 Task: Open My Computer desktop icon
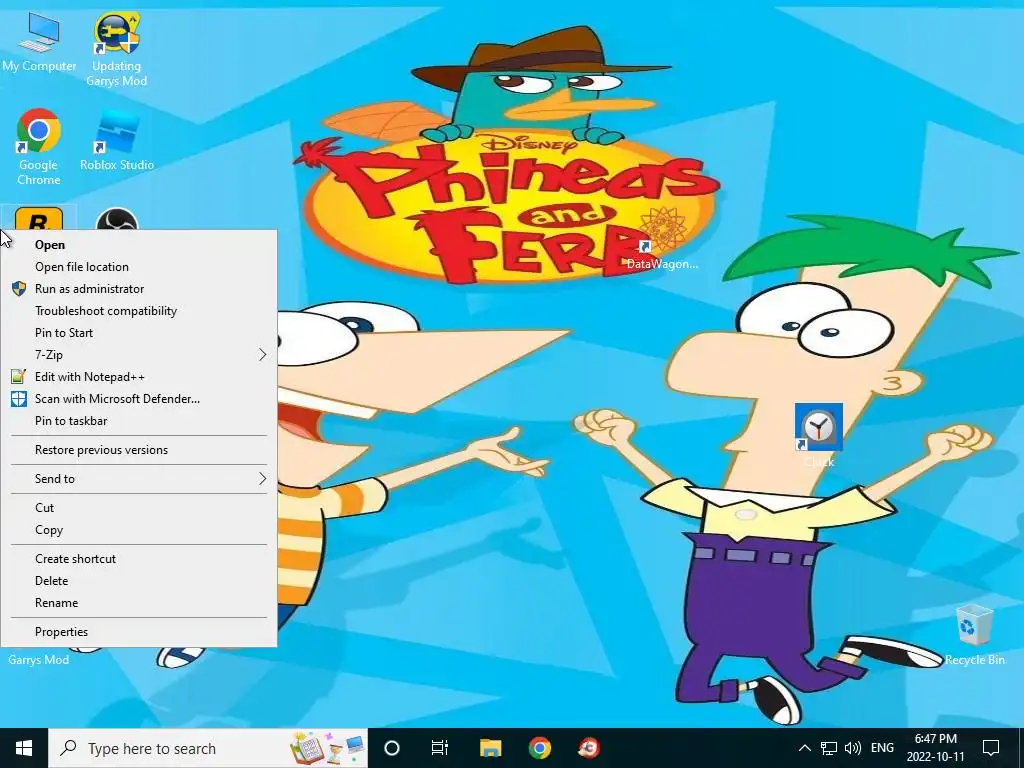[x=39, y=42]
